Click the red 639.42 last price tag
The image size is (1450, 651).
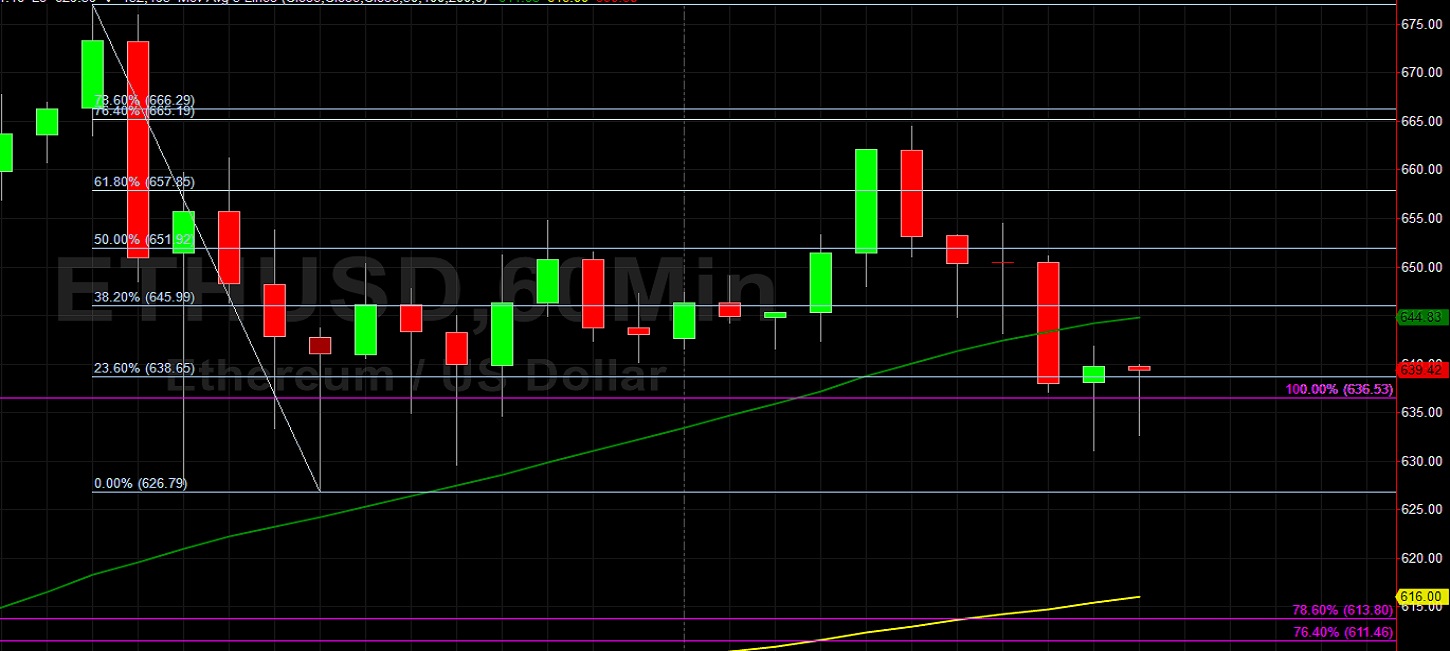click(1423, 370)
